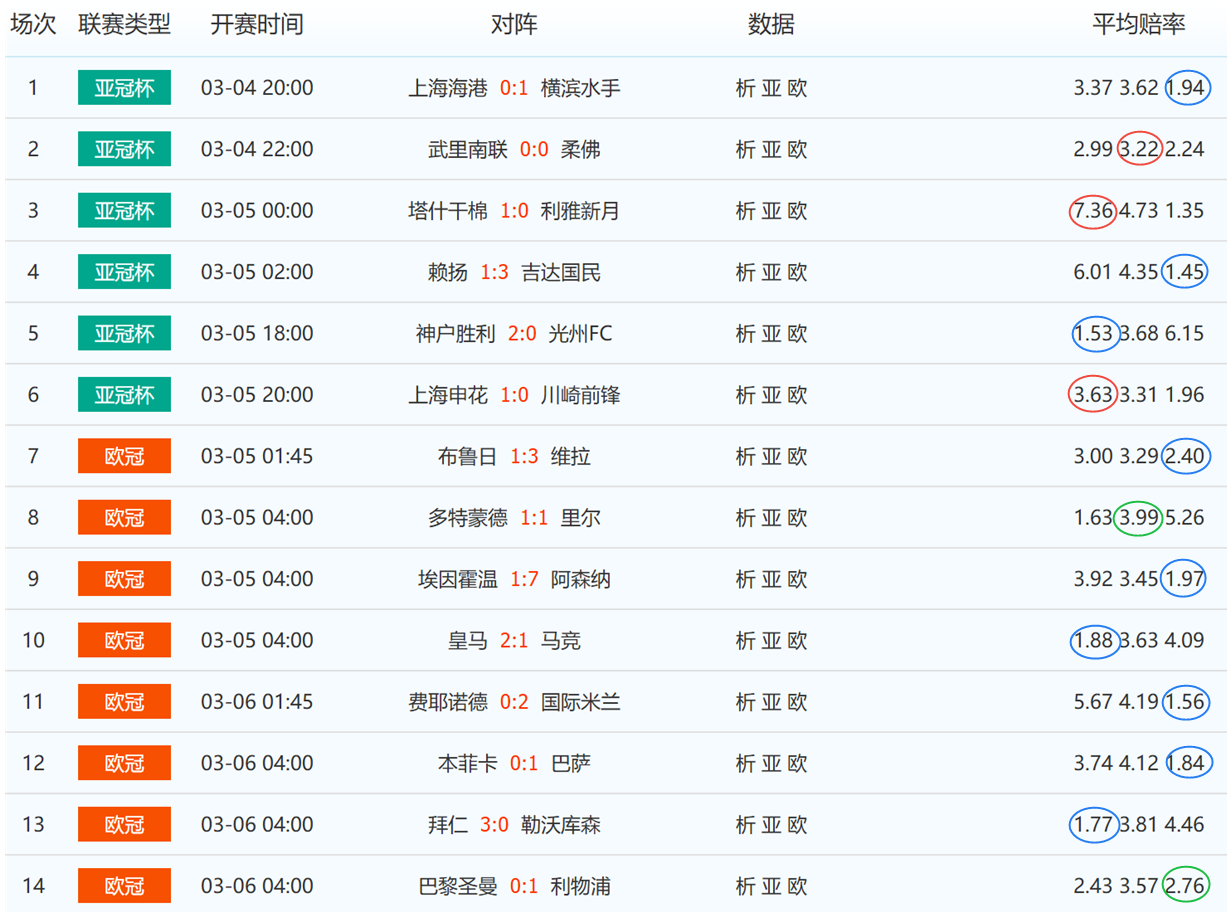Viewport: 1227px width, 912px height.
Task: Click the 欧冠 tag in row 14
Action: (124, 886)
